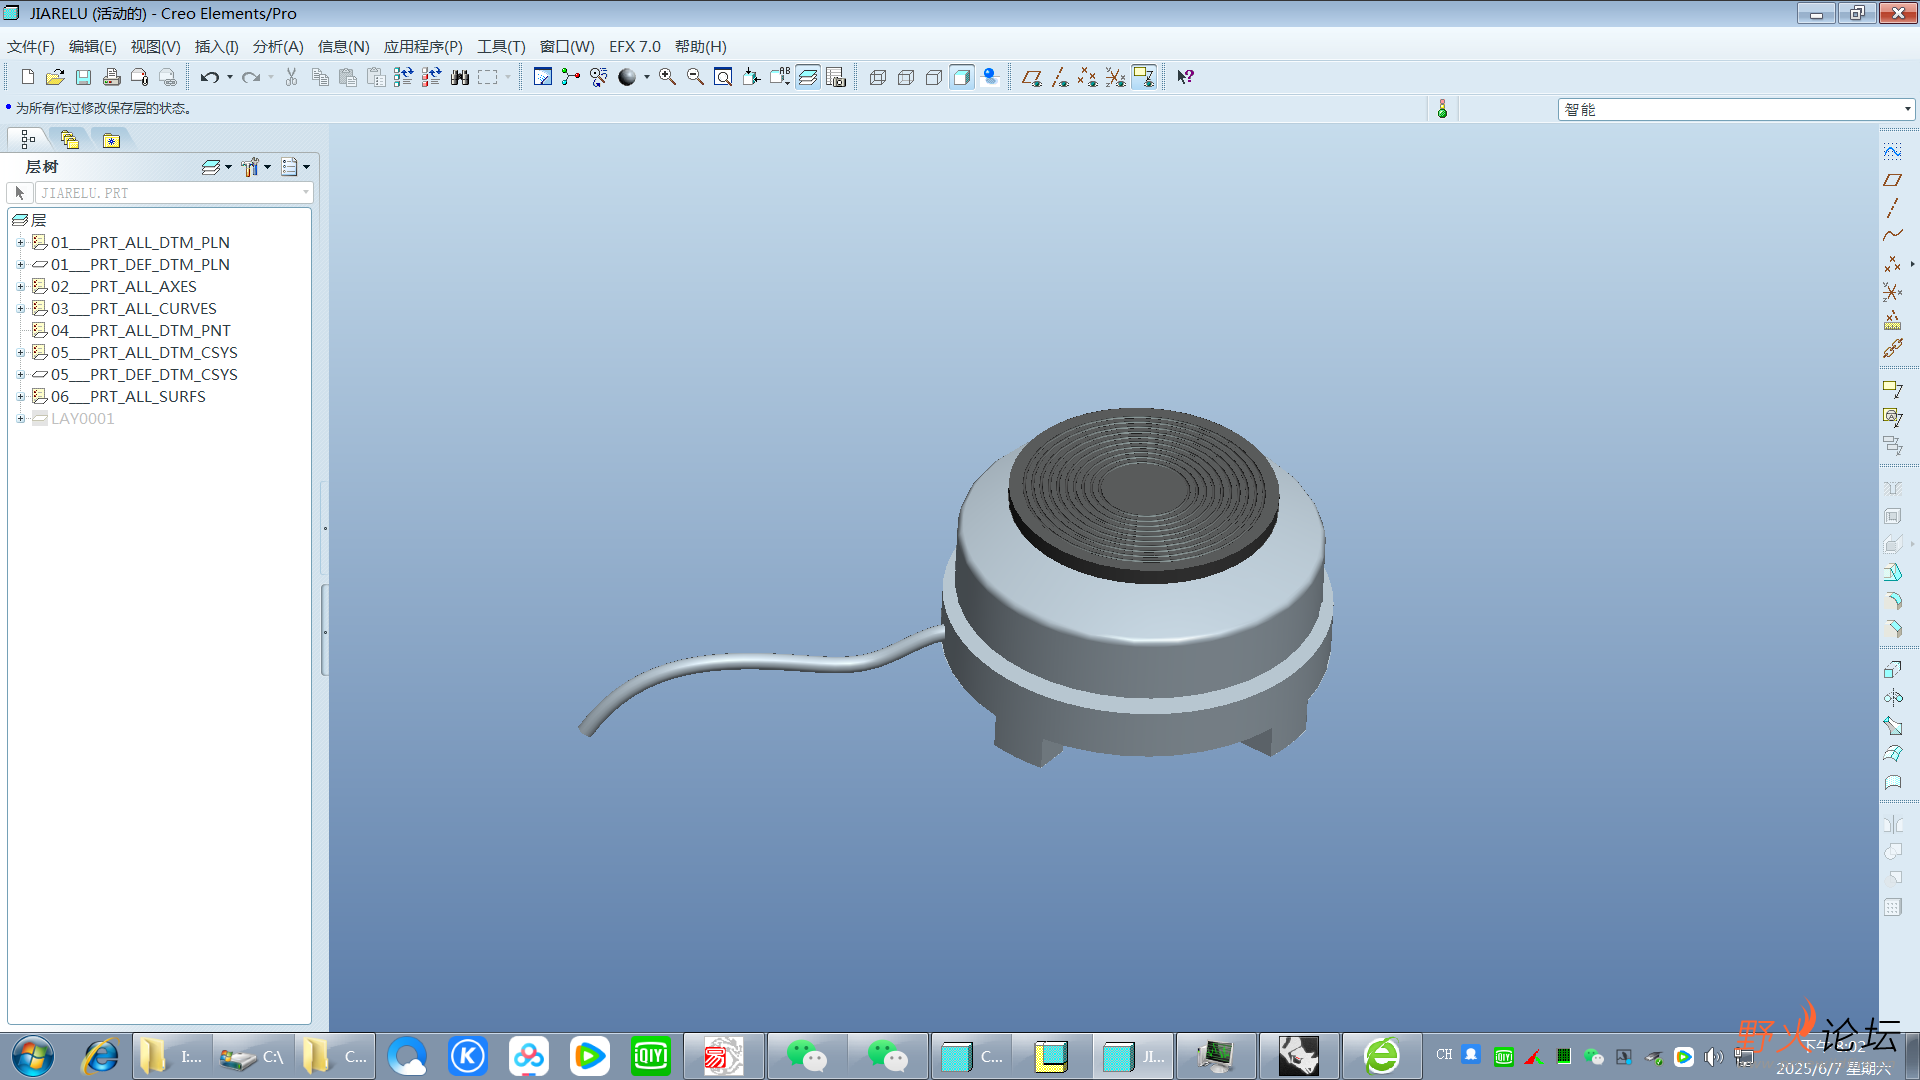Open the EFX 7.0 menu
Viewport: 1920px width, 1080px height.
(635, 47)
